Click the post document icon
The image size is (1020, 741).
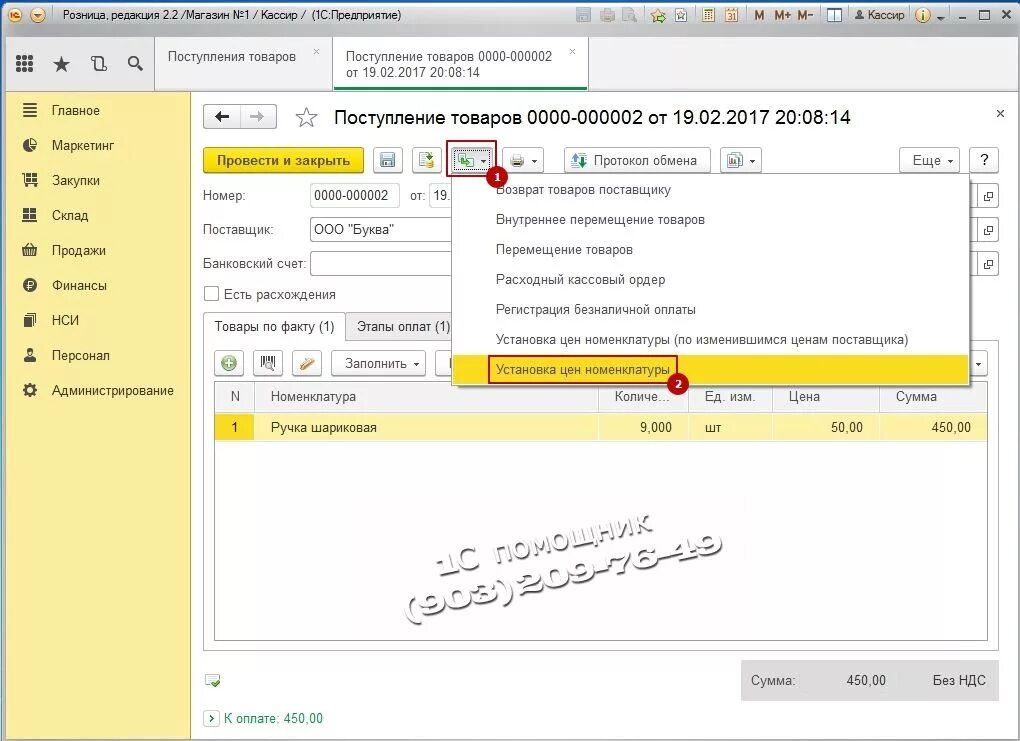pos(427,160)
